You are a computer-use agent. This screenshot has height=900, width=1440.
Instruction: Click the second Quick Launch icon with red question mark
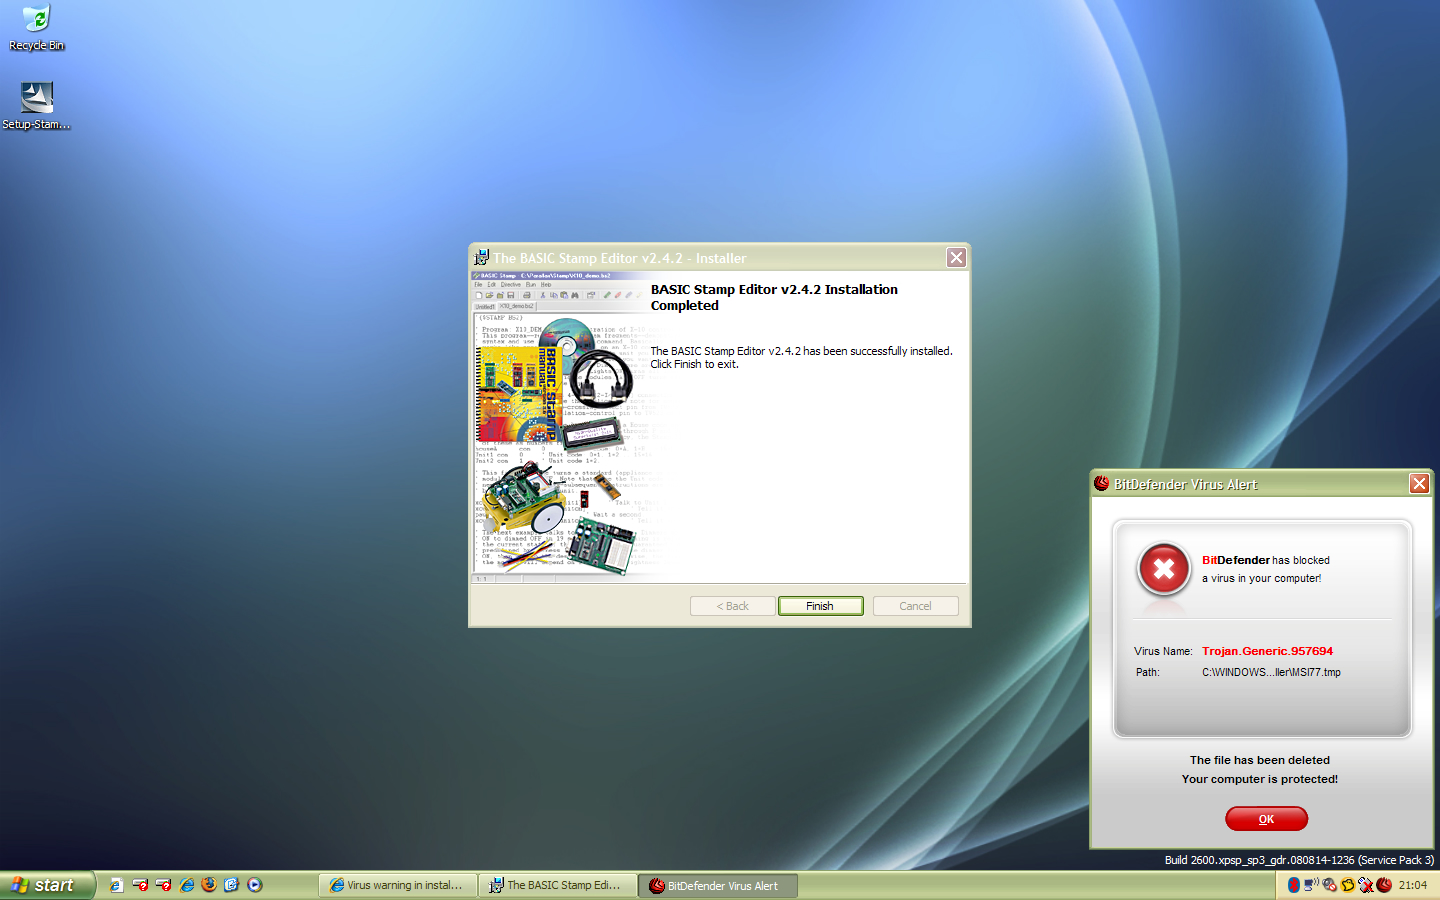[140, 885]
